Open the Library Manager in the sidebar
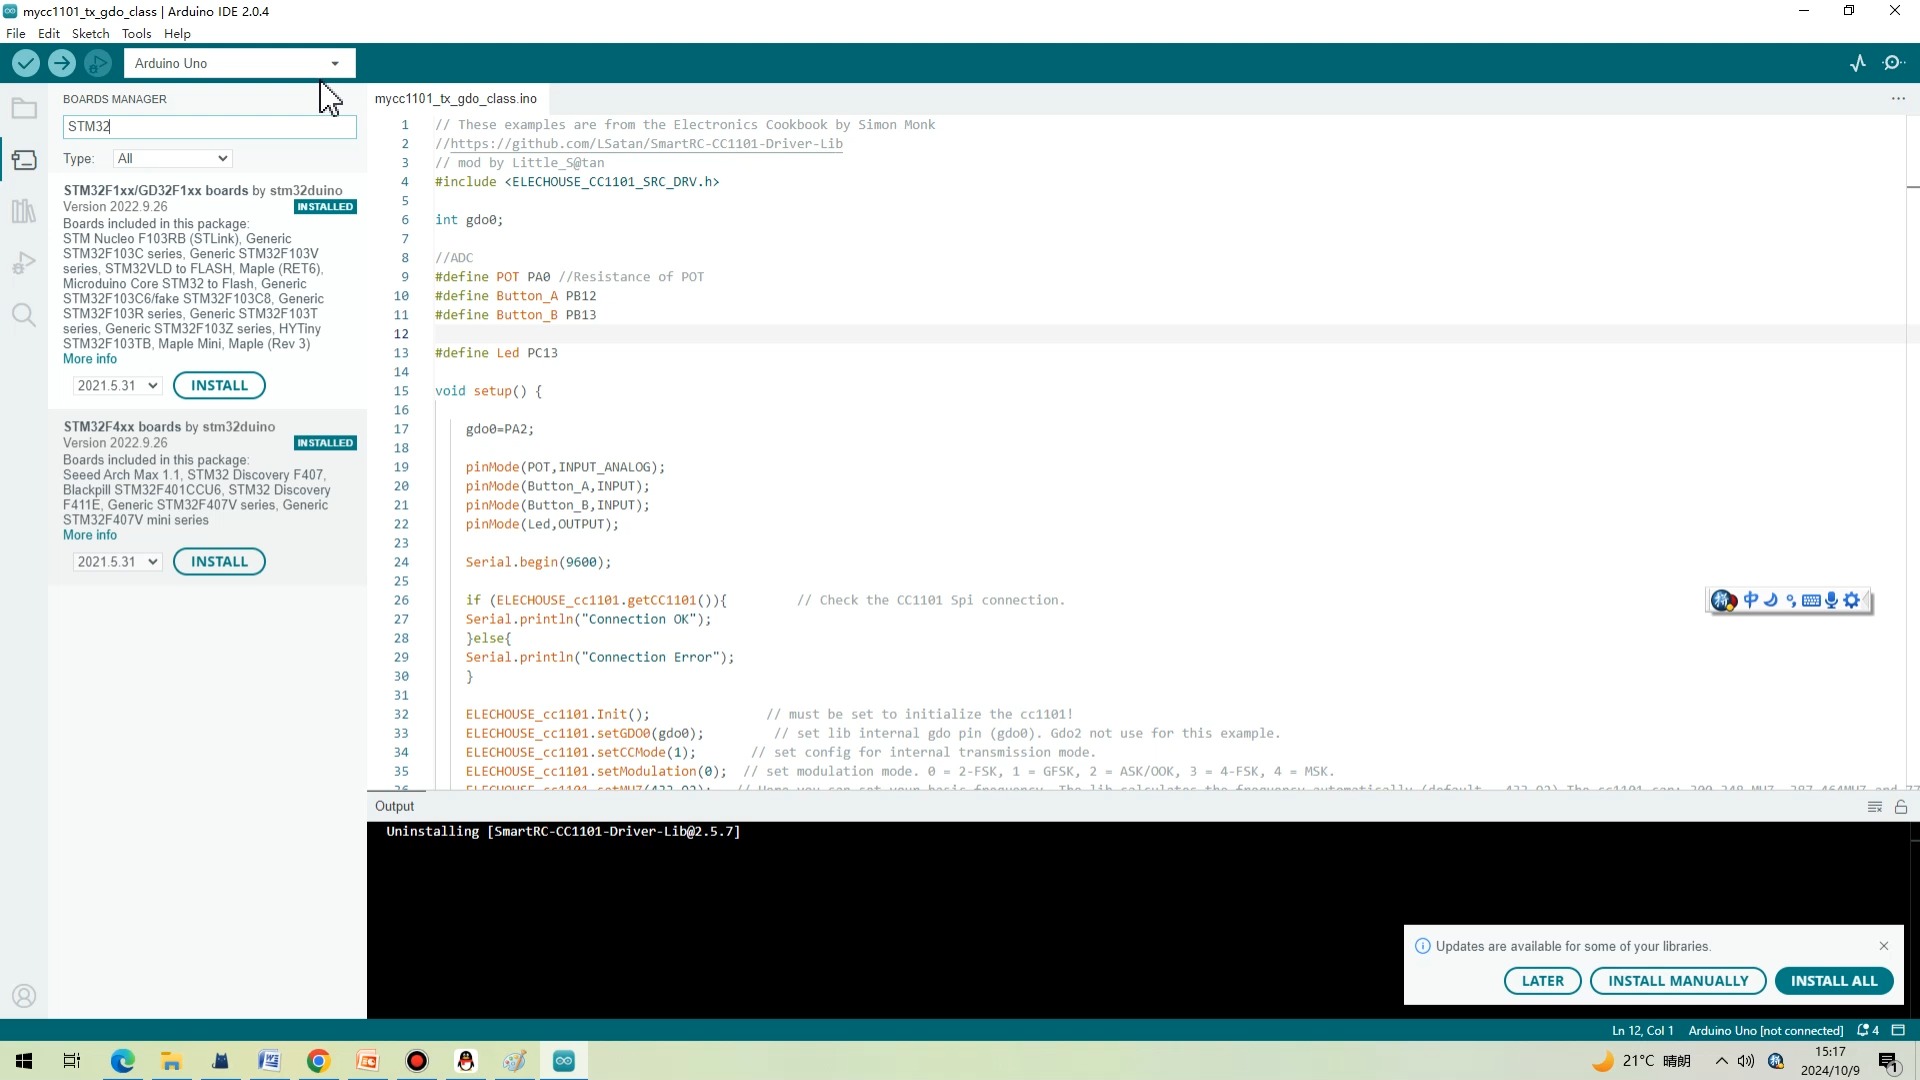Screen dimensions: 1920x1080 [x=24, y=211]
